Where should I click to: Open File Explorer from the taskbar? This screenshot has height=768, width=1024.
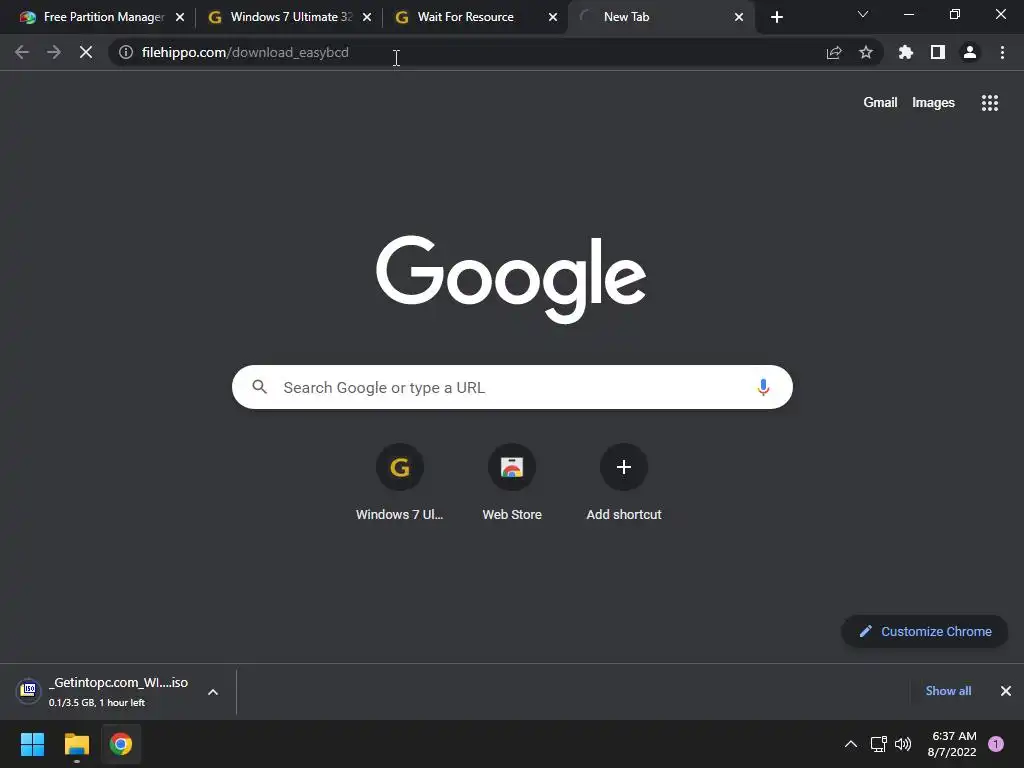pyautogui.click(x=76, y=744)
